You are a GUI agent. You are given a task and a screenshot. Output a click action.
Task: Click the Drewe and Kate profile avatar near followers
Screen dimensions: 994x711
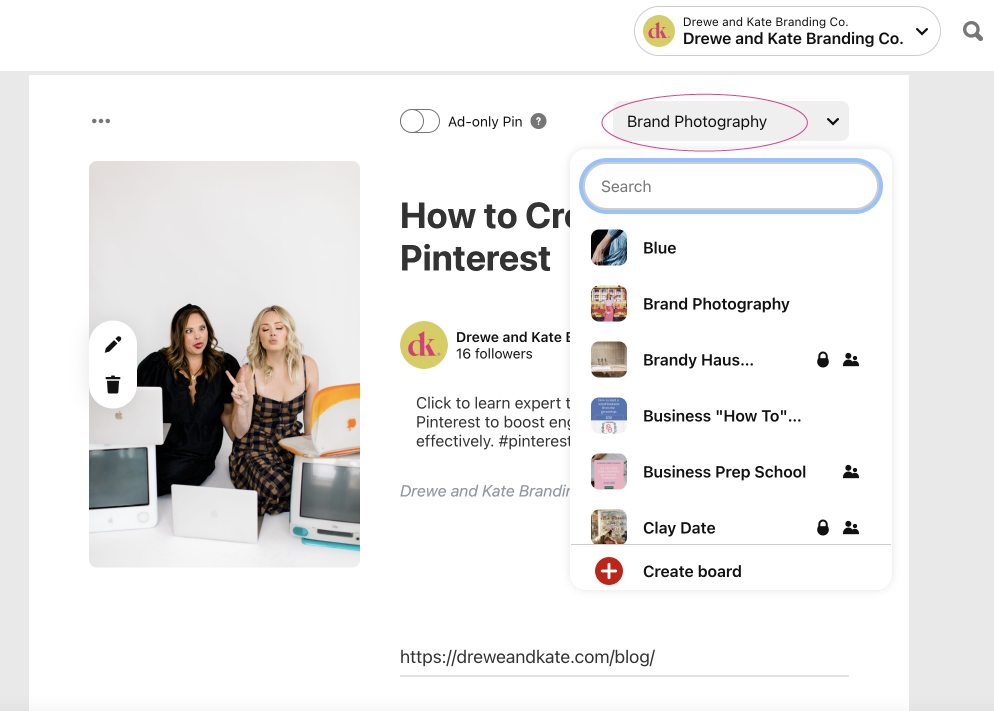point(423,345)
